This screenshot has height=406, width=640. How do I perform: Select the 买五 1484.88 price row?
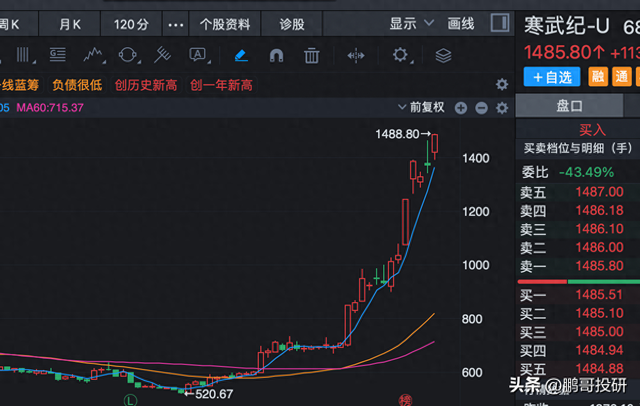point(578,369)
